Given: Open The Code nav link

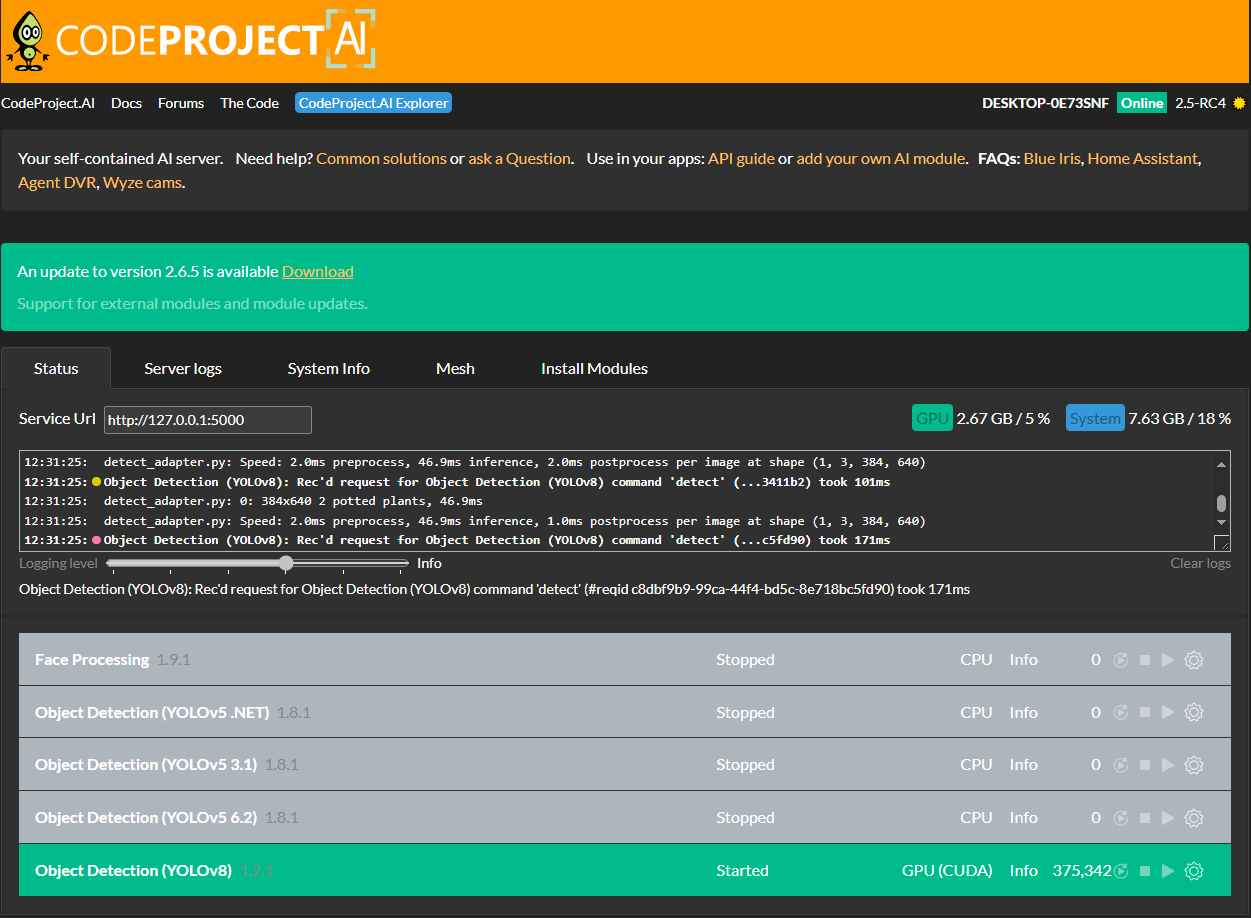Looking at the screenshot, I should coord(249,103).
